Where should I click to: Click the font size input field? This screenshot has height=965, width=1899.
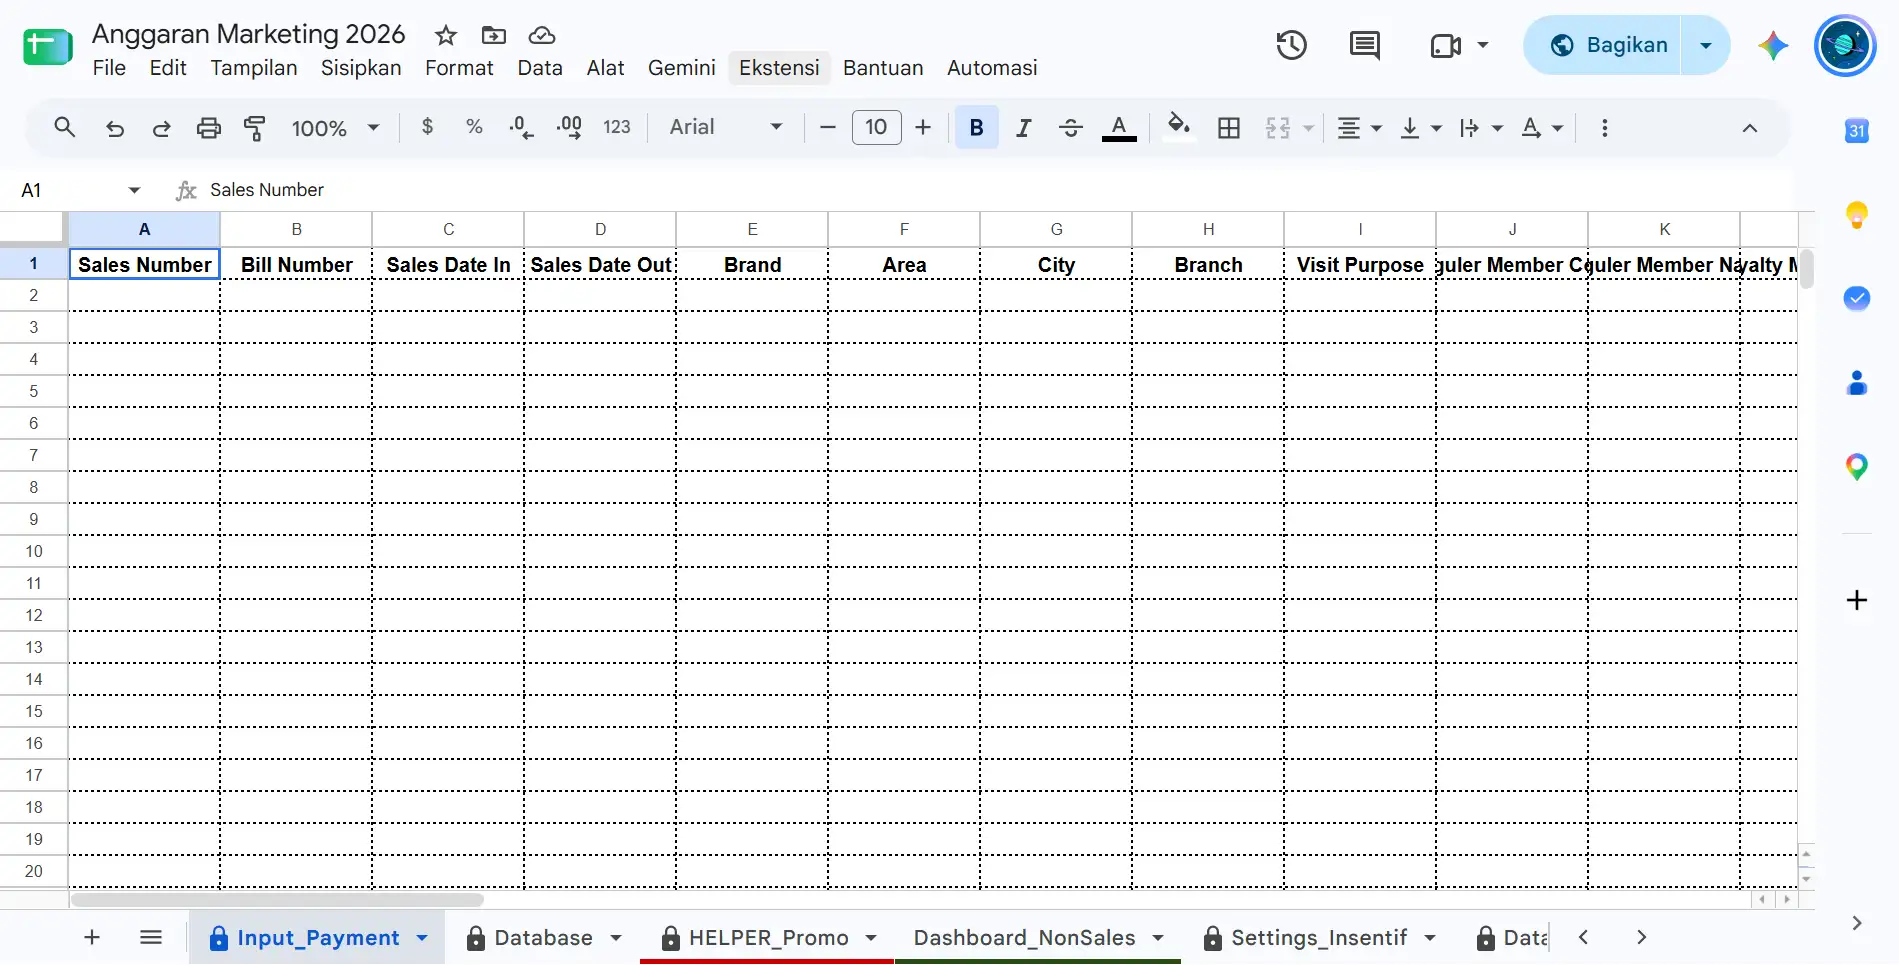(x=877, y=127)
